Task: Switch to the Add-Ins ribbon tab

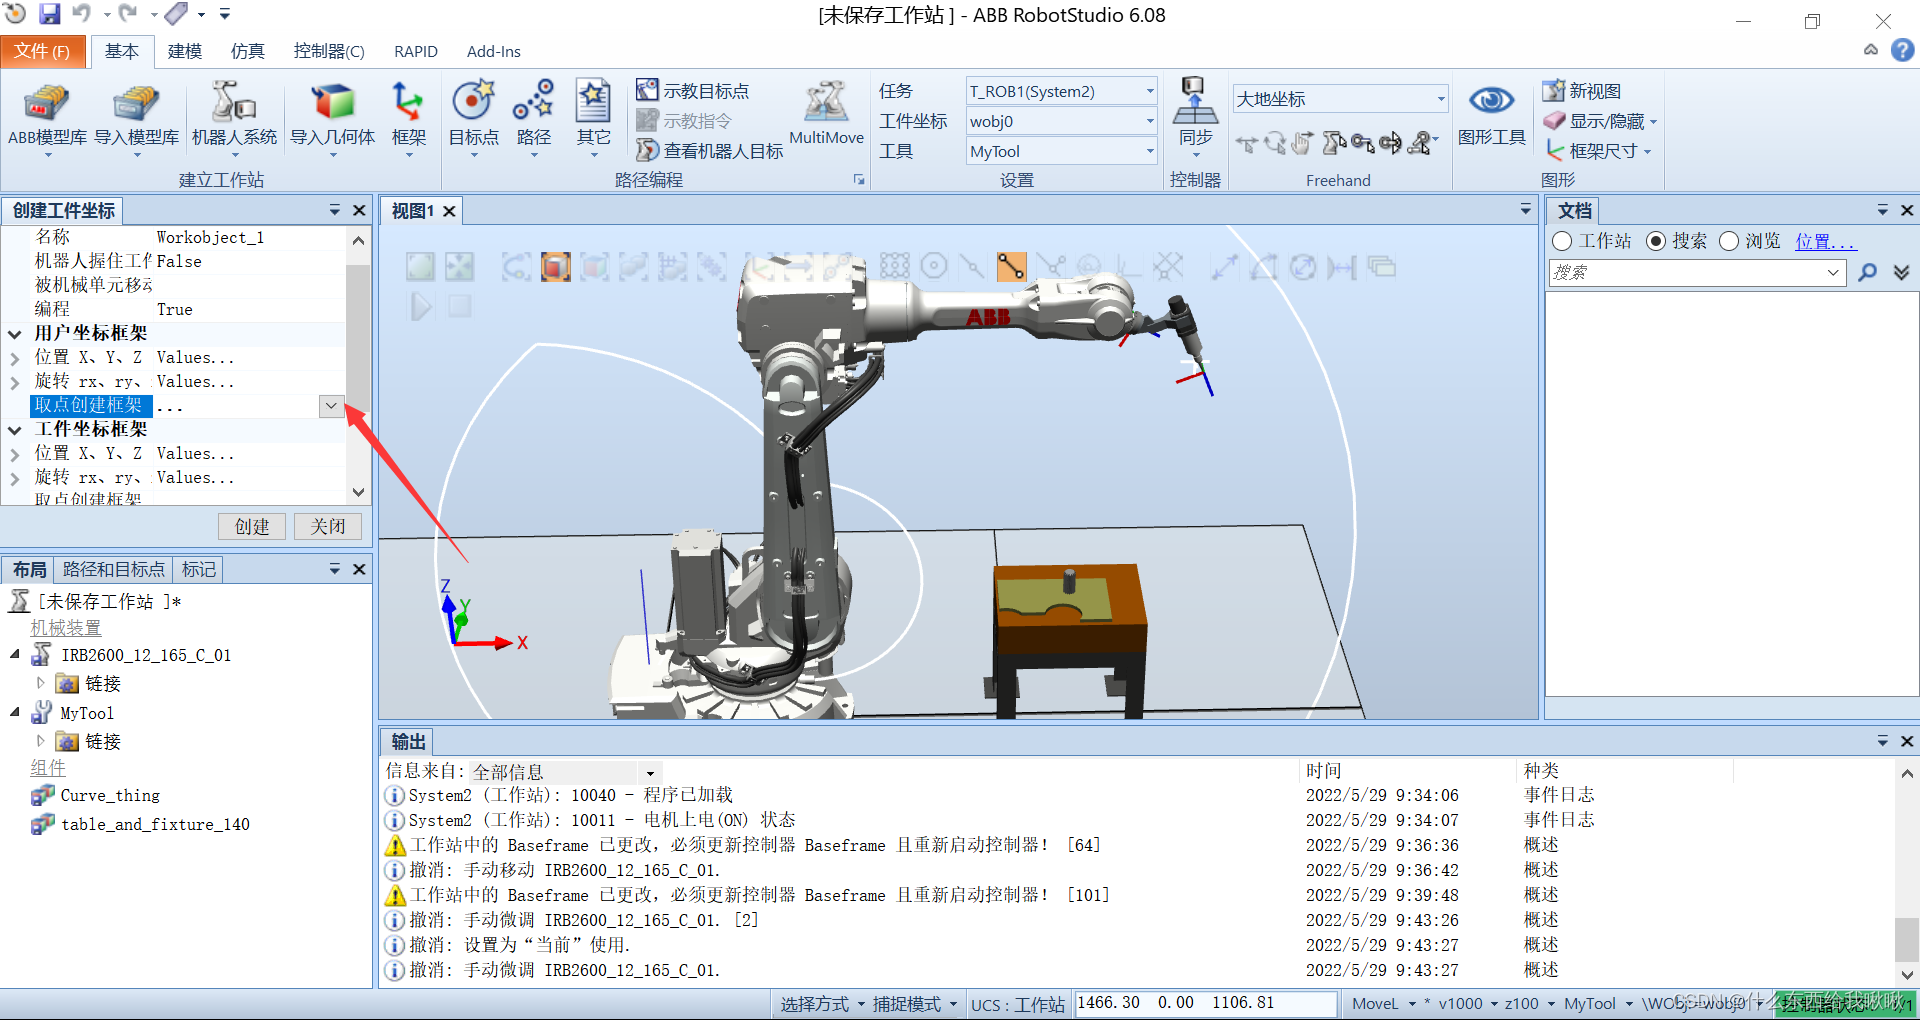Action: pyautogui.click(x=494, y=51)
